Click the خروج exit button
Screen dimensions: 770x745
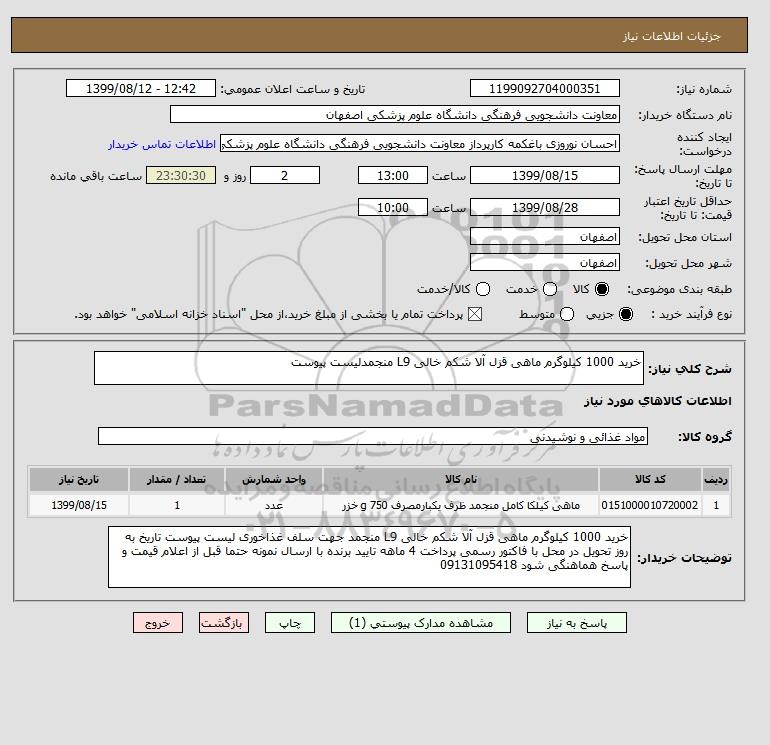(158, 623)
